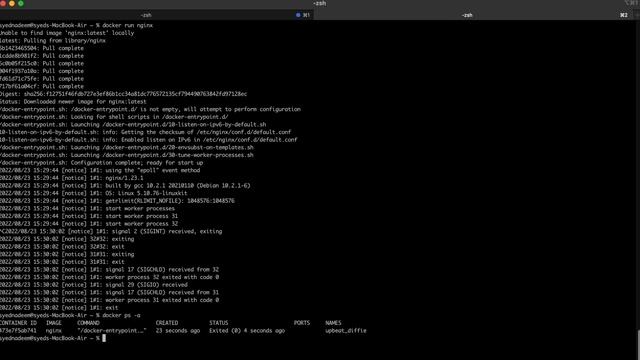Click the container name 'upbeat_diffie'
The image size is (640, 360).
(x=346, y=331)
